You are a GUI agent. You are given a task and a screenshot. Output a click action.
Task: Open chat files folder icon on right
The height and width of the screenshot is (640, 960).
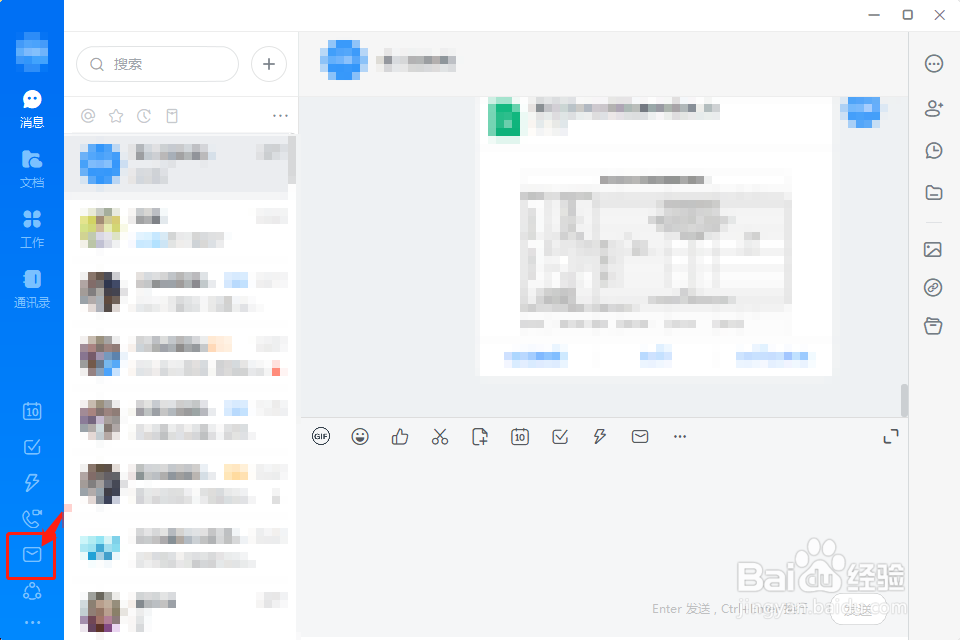pos(934,193)
